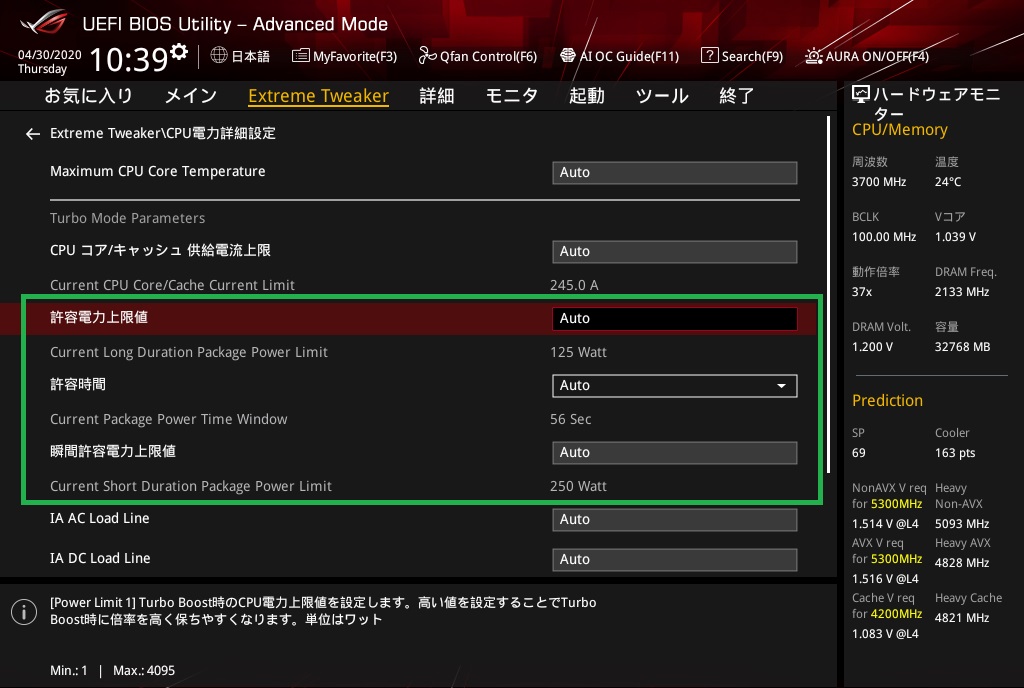The height and width of the screenshot is (688, 1024).
Task: Select Maximum CPU Core Temperature label
Action: [158, 171]
